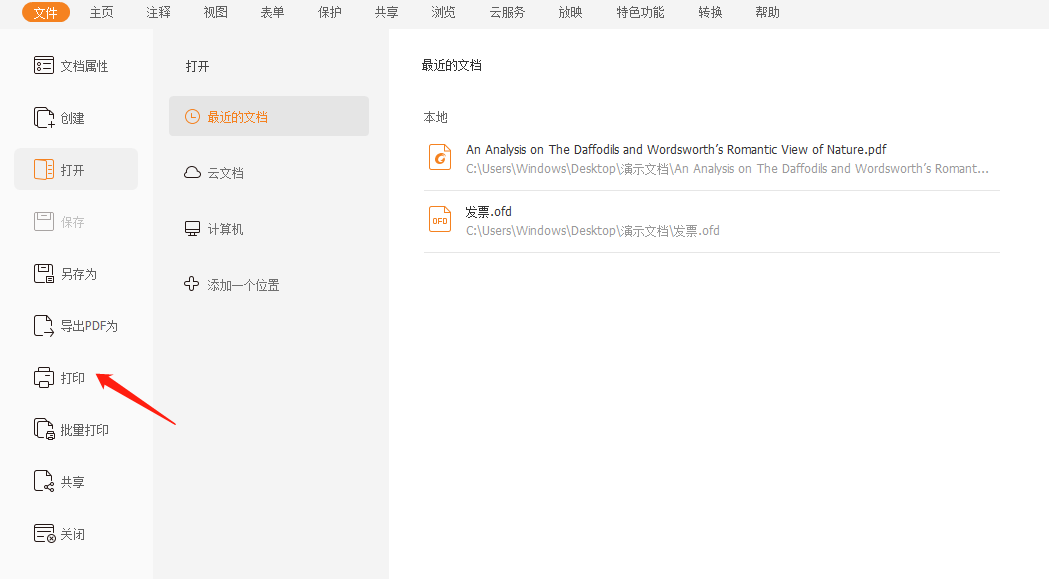The width and height of the screenshot is (1049, 579).
Task: Open the 转换 conversion tab
Action: click(x=710, y=12)
